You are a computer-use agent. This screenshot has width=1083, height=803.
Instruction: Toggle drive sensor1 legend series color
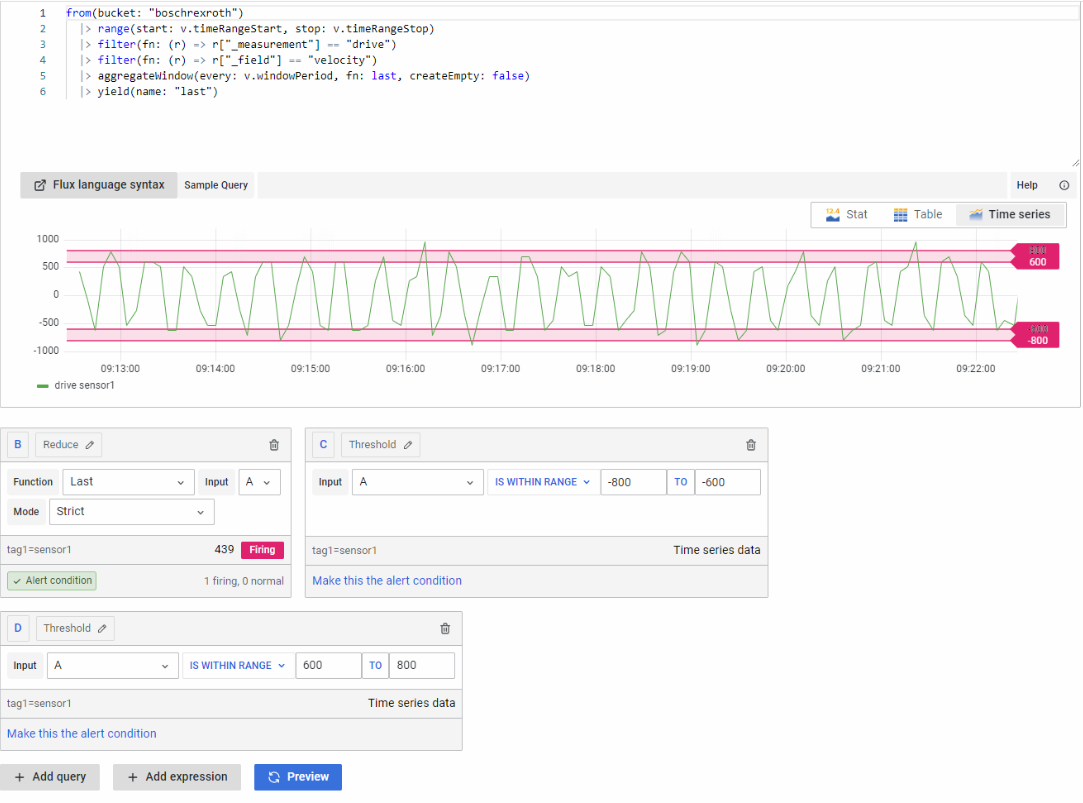[x=43, y=385]
